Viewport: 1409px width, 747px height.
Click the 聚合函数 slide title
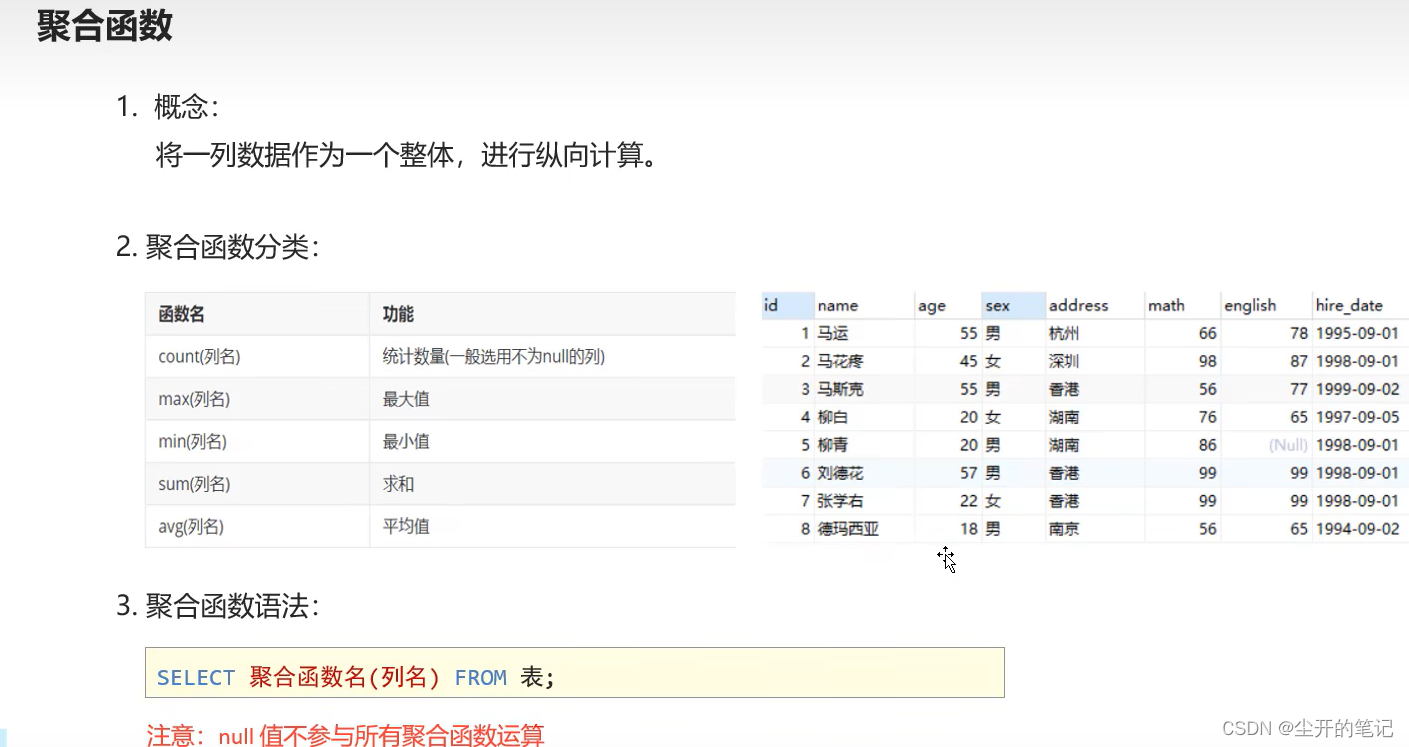[x=105, y=26]
